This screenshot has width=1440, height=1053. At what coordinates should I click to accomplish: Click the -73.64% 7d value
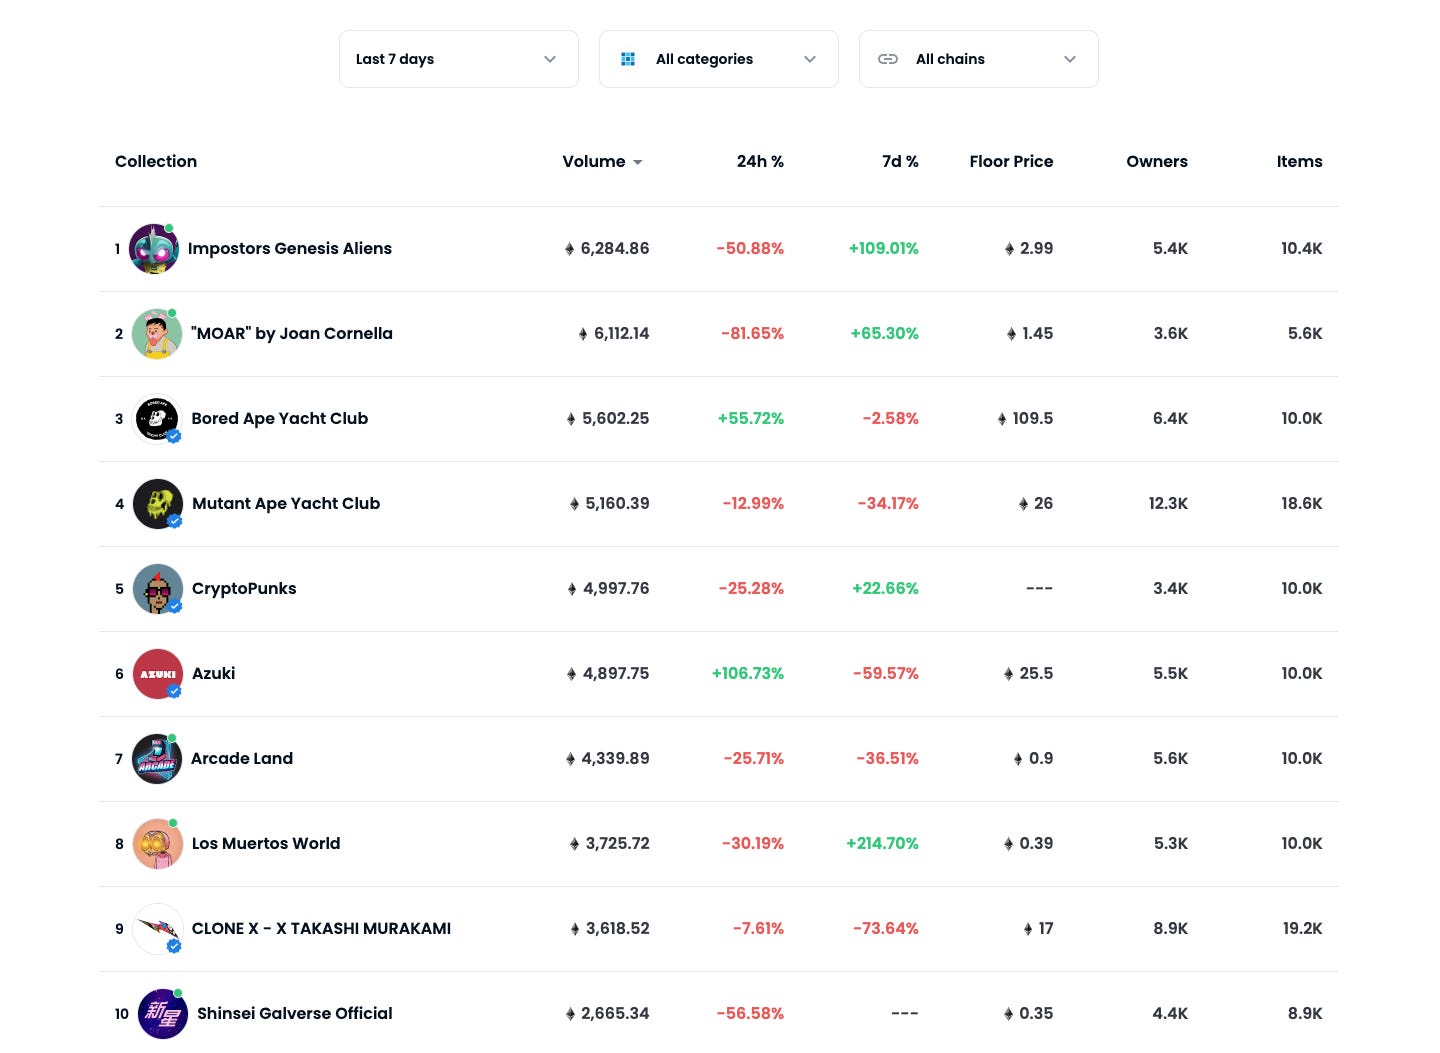(x=886, y=928)
